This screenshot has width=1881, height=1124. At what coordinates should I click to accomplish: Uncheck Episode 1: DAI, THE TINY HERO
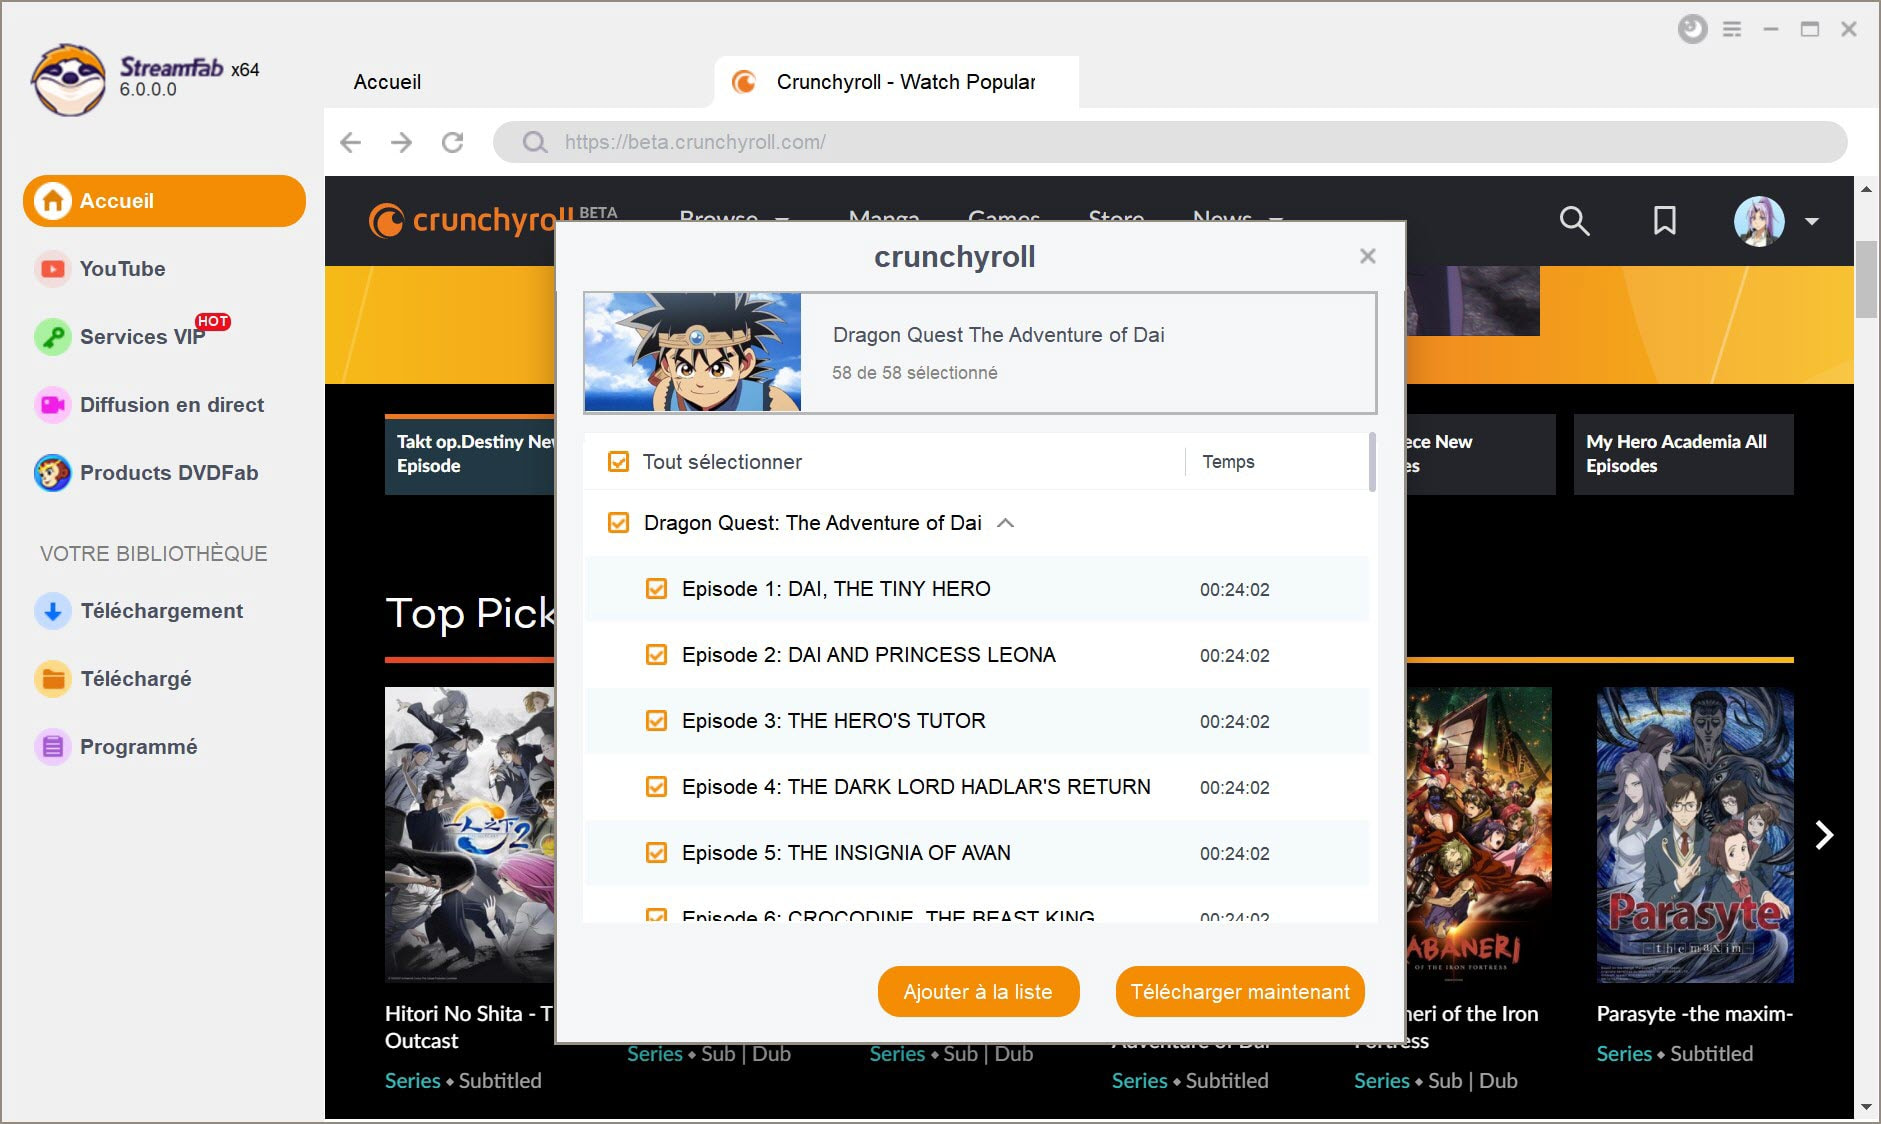[656, 589]
